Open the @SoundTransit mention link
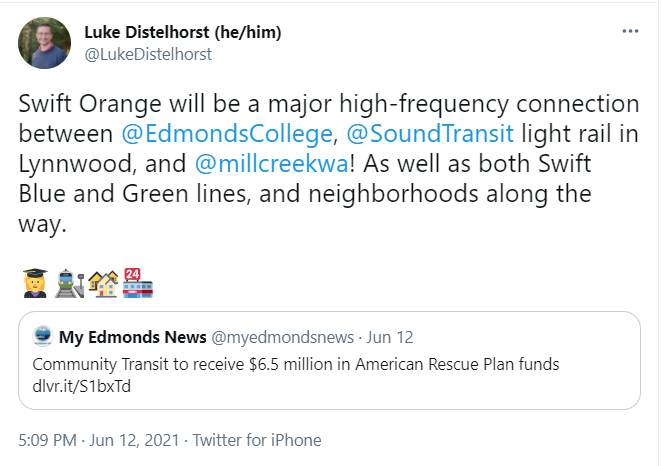The image size is (661, 466). coord(430,134)
